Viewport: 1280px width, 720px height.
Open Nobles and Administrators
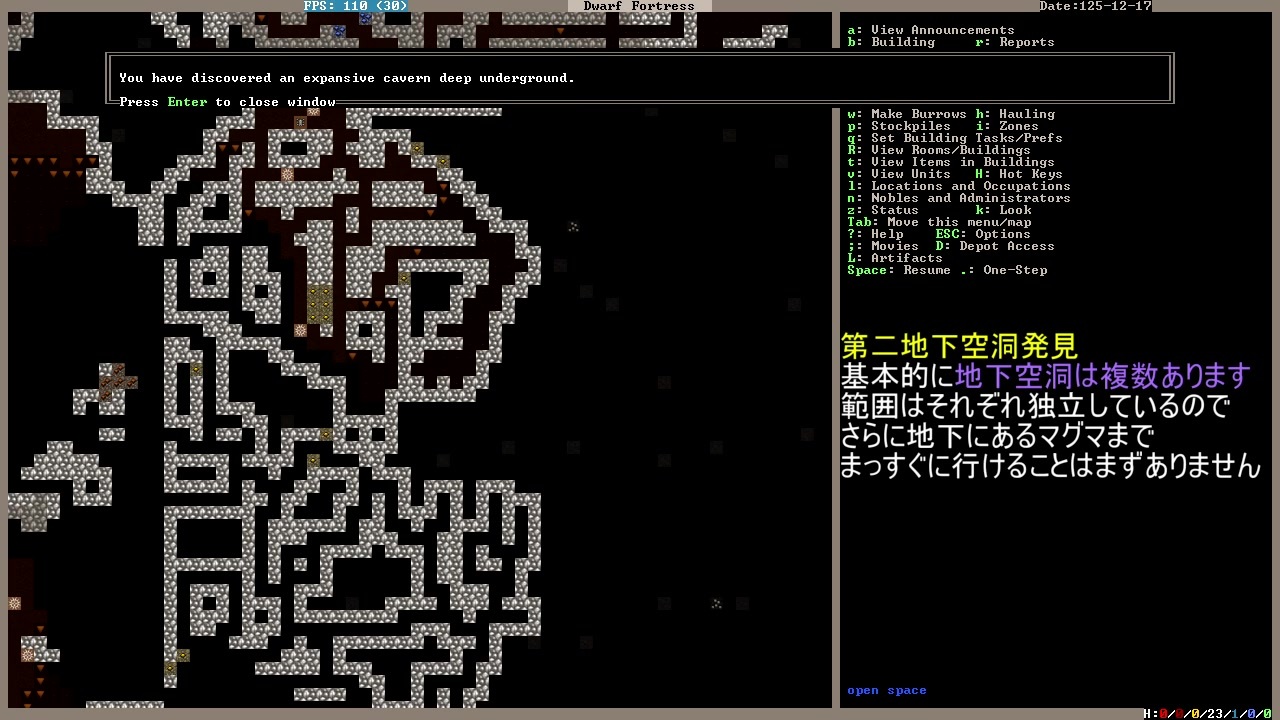point(959,198)
